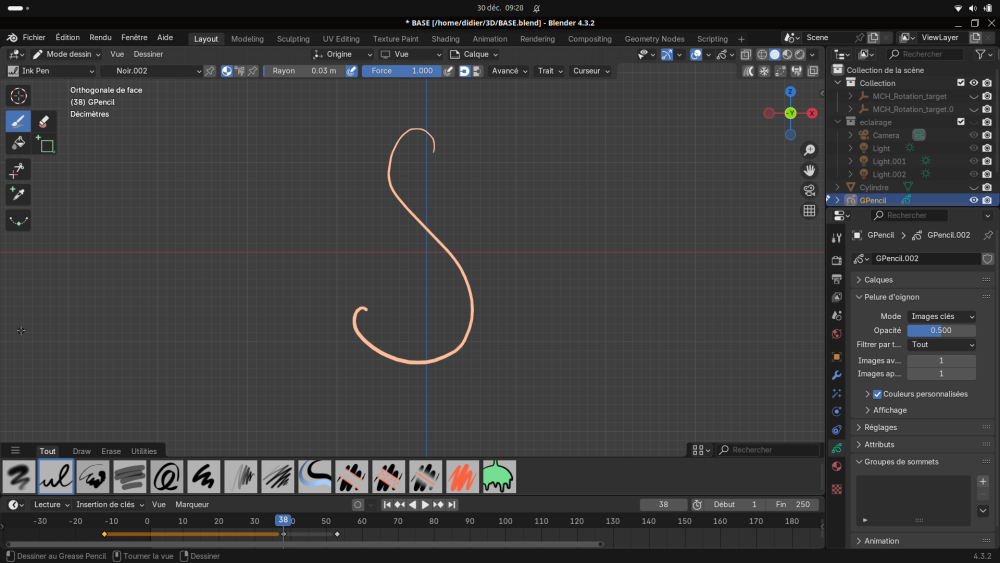This screenshot has height=563, width=1000.
Task: Expand the Calques panel
Action: coord(878,280)
